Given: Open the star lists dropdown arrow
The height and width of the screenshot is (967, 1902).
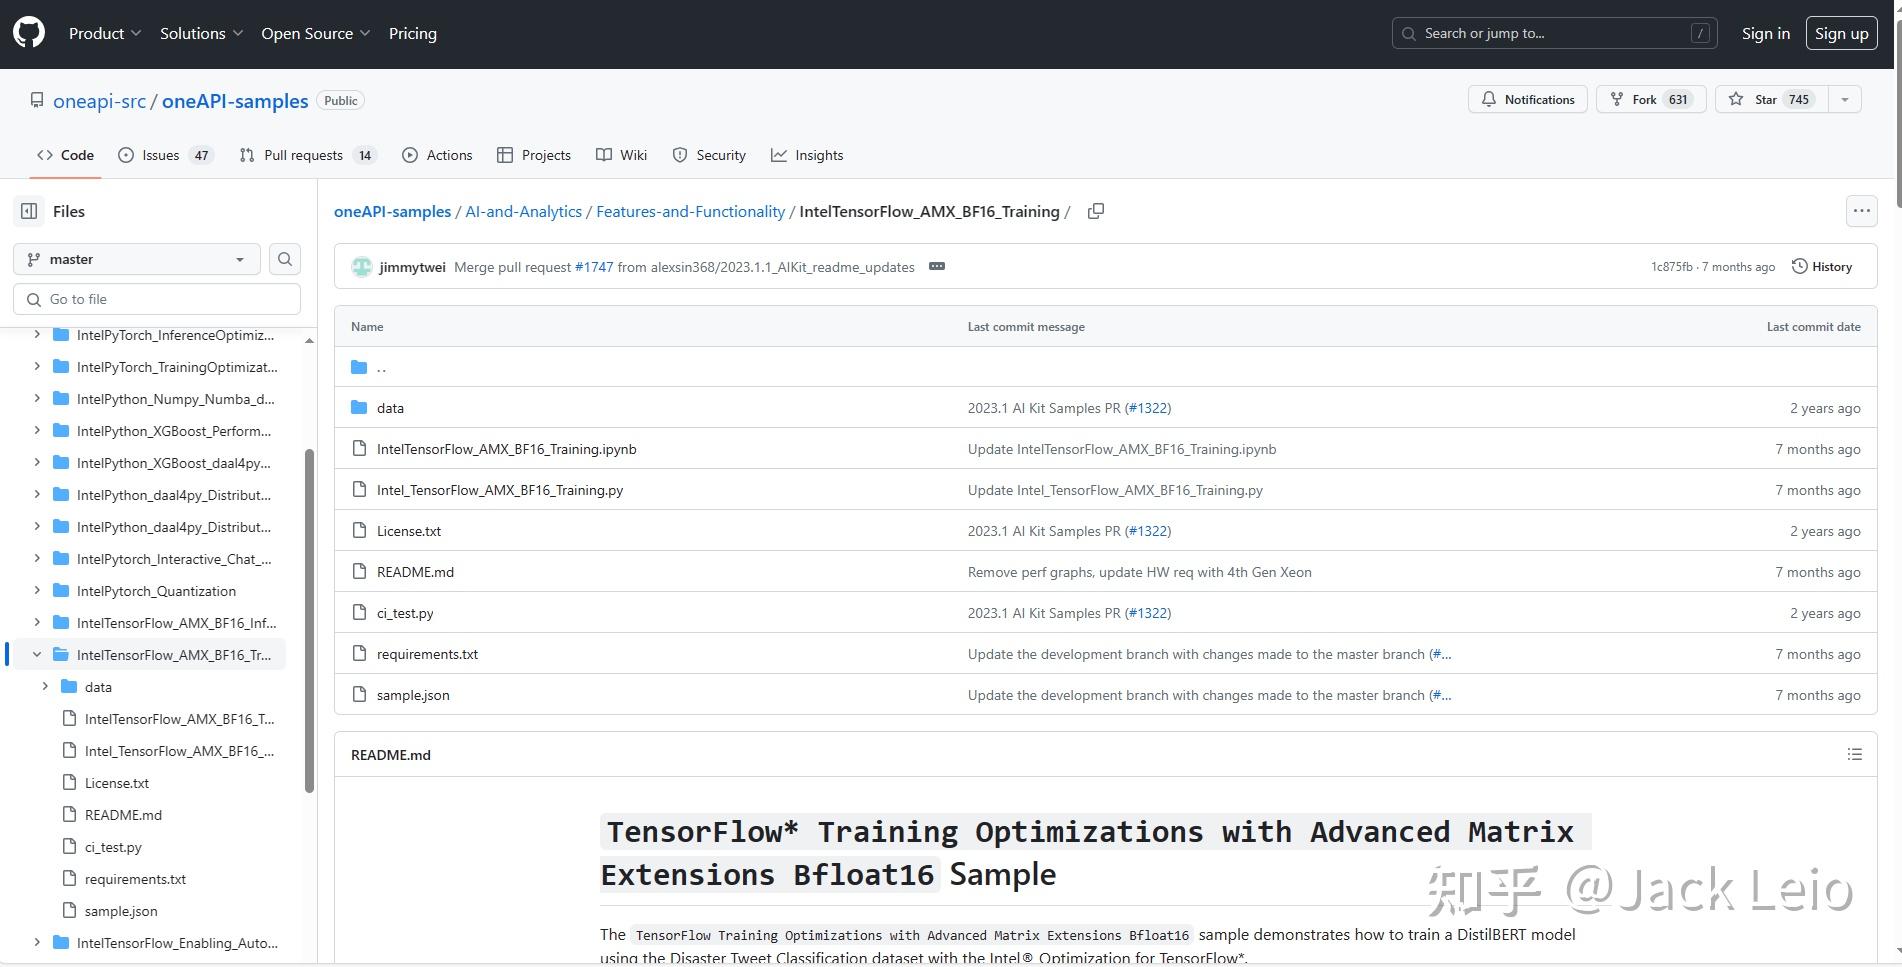Looking at the screenshot, I should point(1845,100).
